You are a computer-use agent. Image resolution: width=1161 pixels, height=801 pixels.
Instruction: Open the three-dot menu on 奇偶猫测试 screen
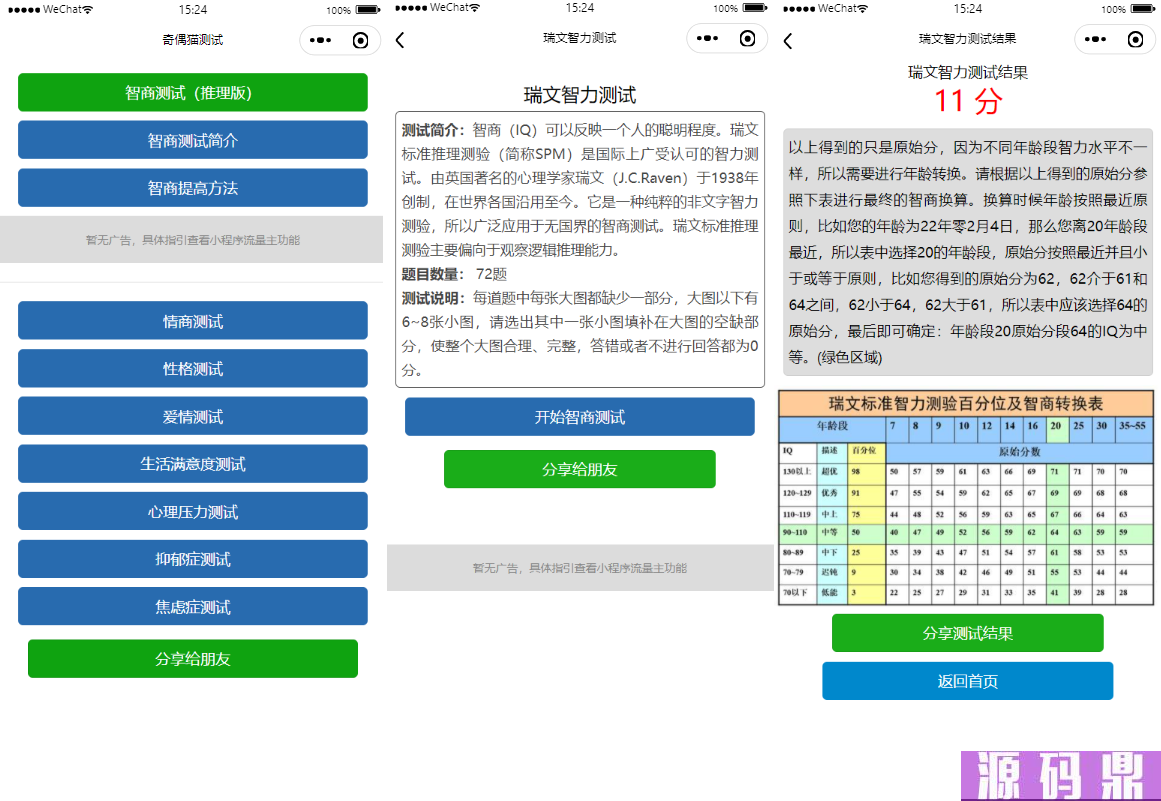[320, 40]
